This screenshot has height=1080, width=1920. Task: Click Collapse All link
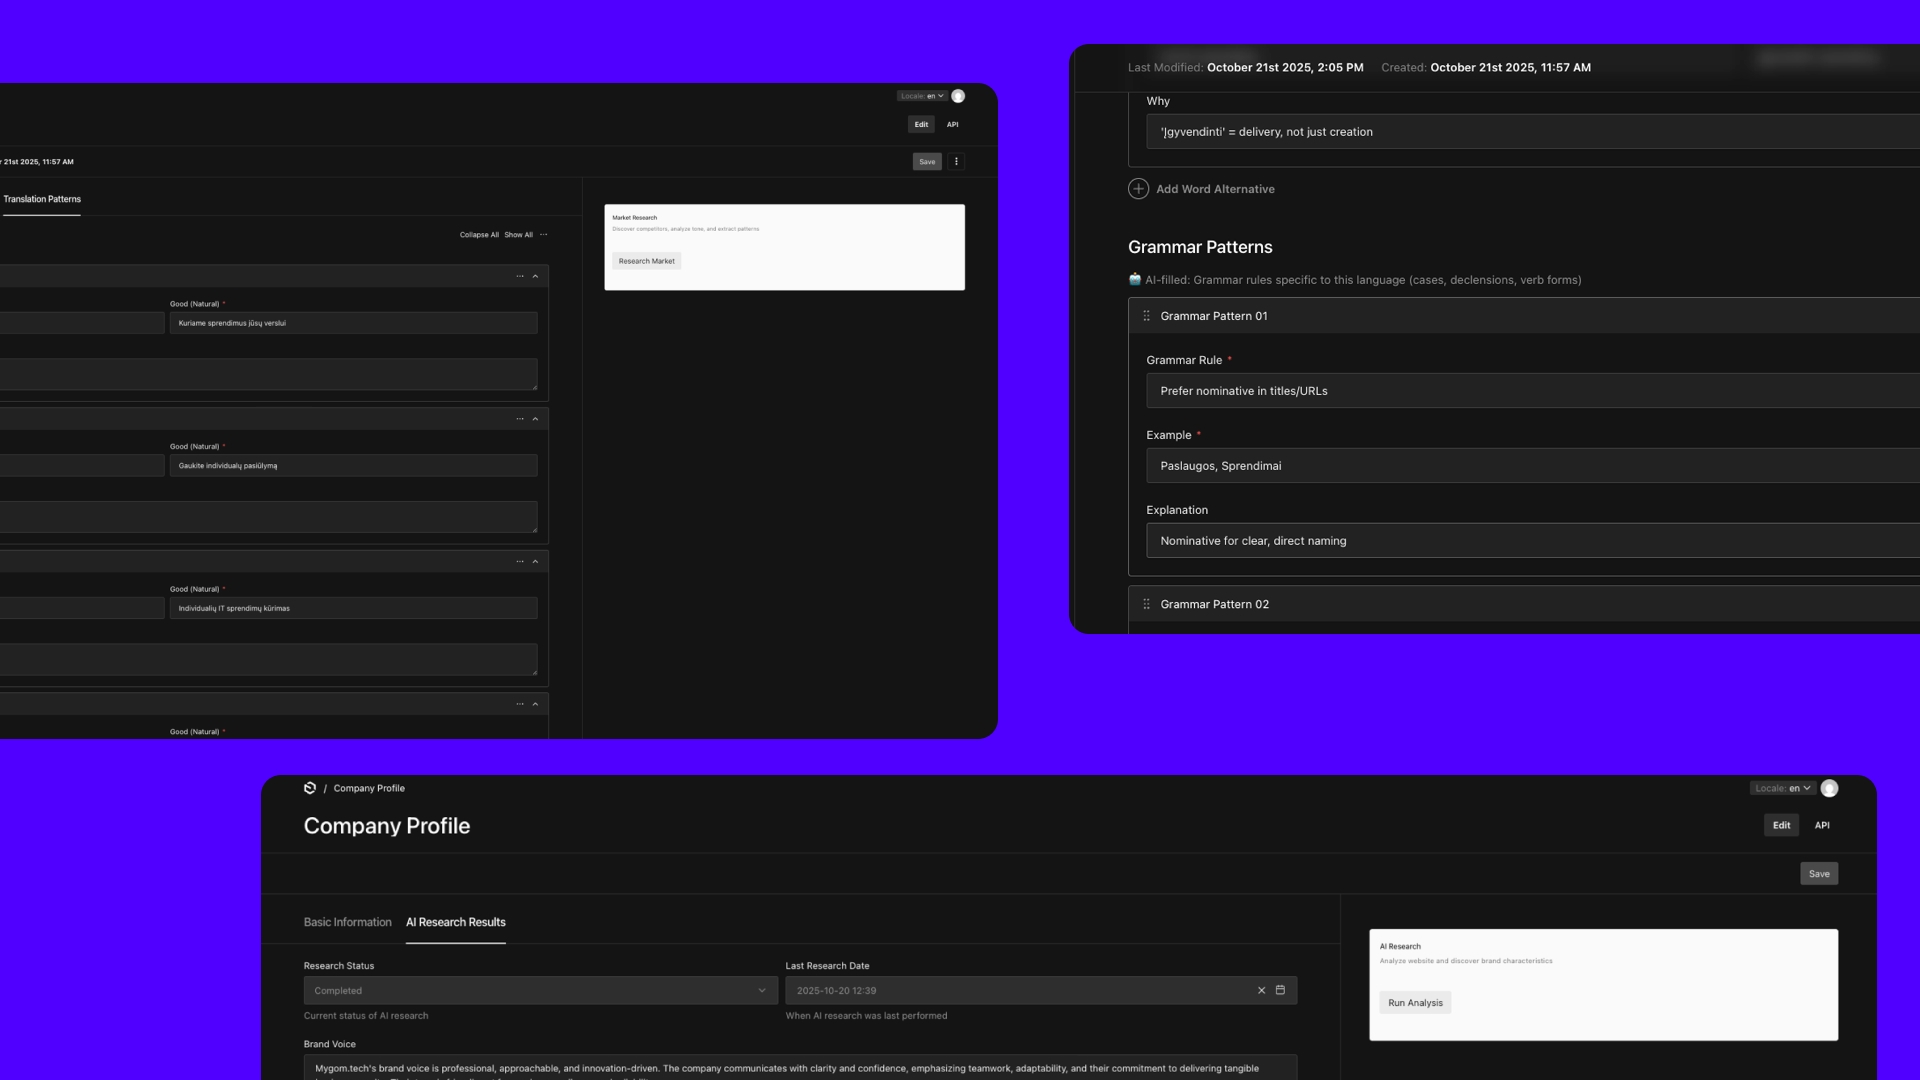pyautogui.click(x=479, y=235)
